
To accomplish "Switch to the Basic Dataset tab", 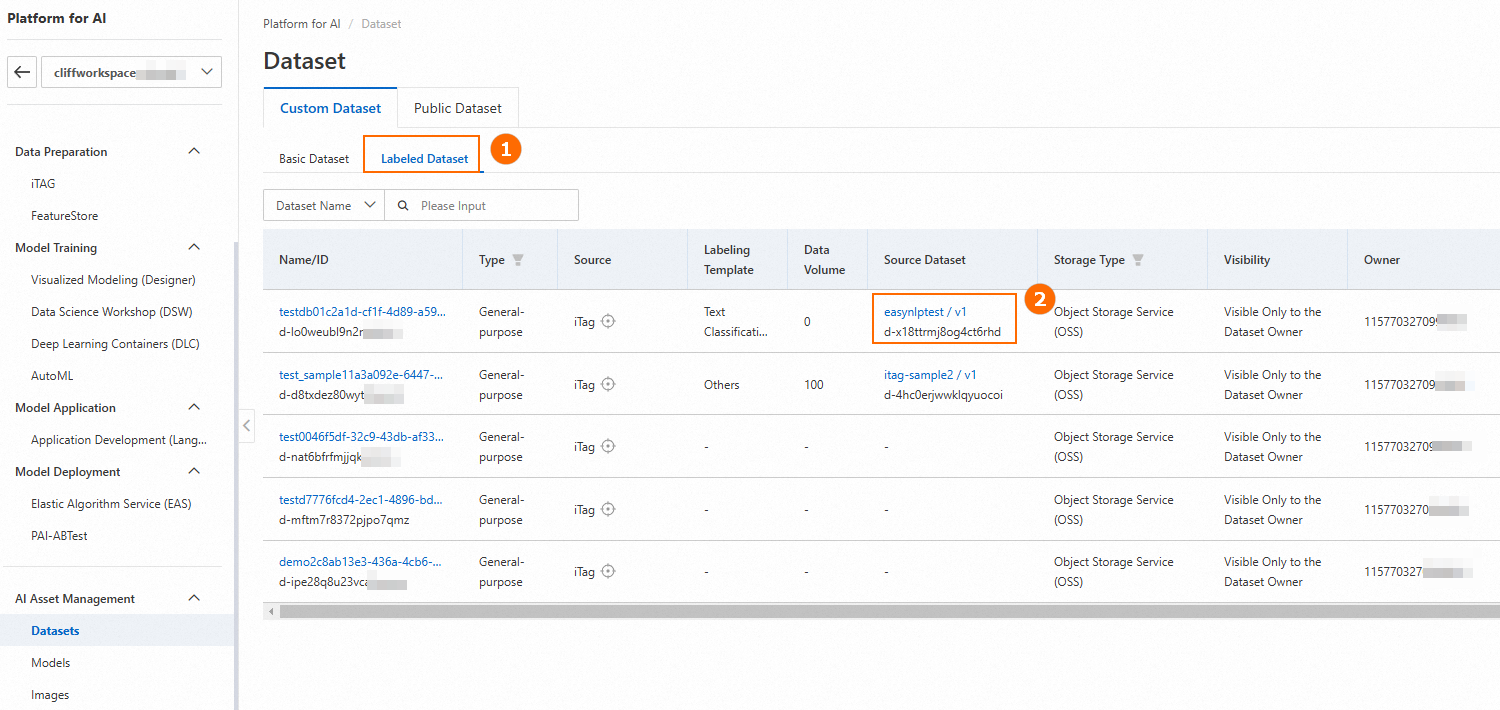I will click(x=314, y=159).
